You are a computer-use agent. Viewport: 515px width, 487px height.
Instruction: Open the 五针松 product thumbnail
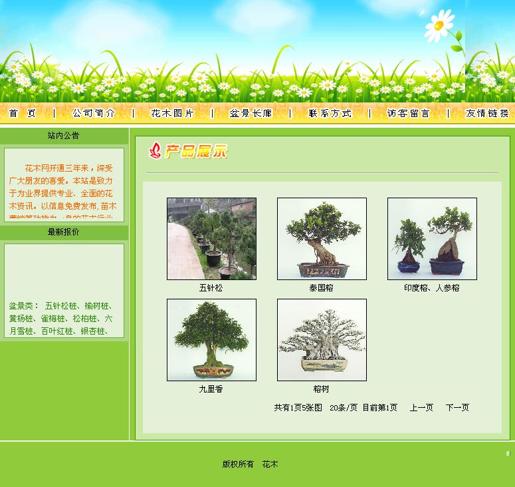212,238
